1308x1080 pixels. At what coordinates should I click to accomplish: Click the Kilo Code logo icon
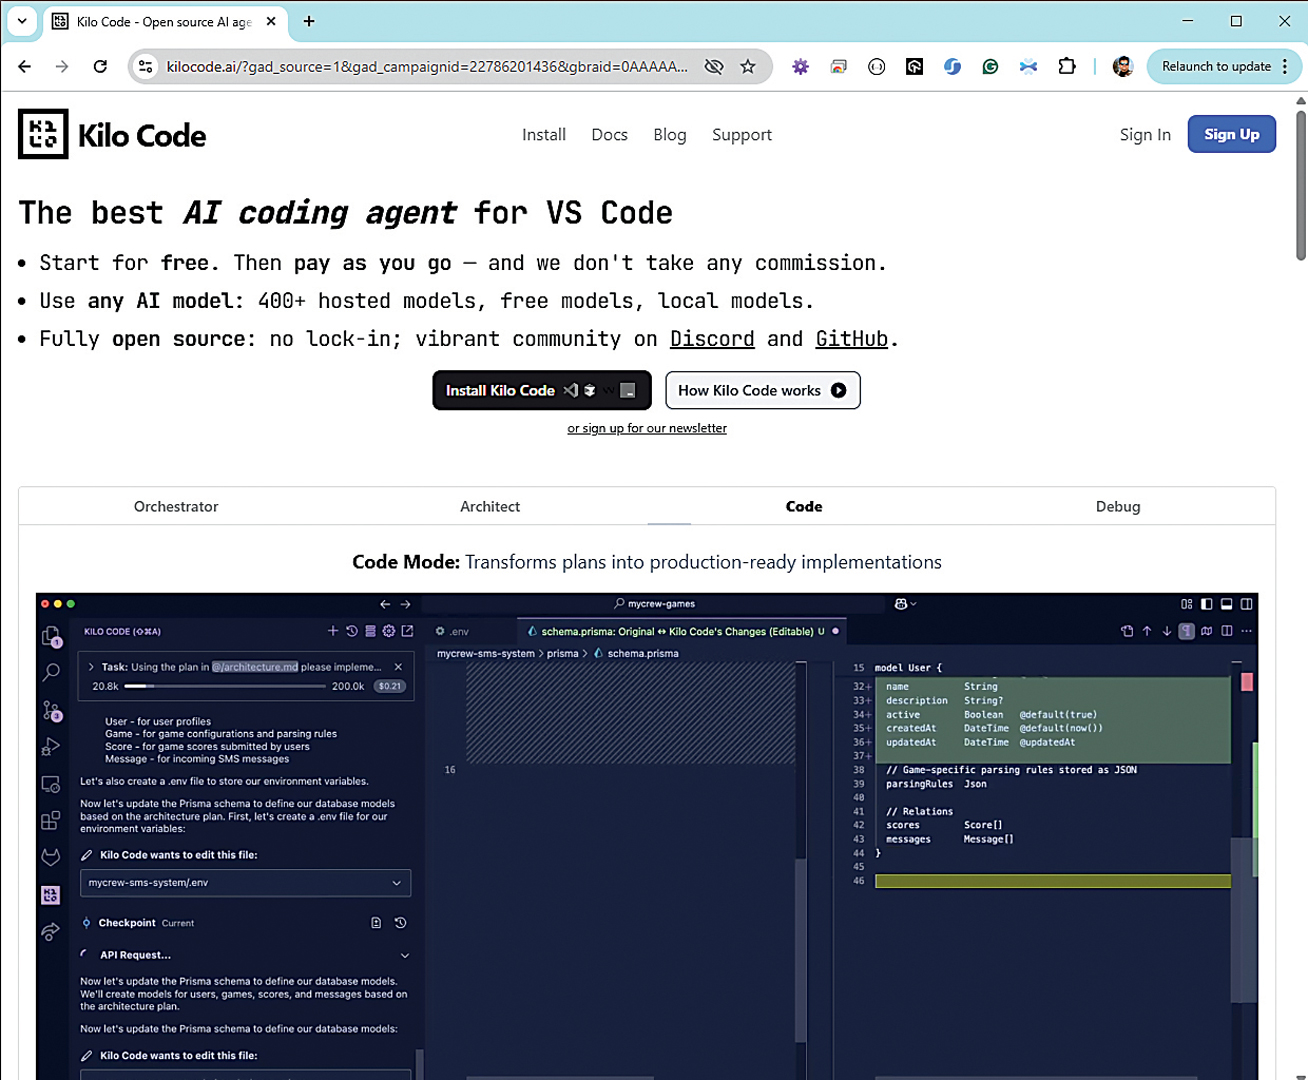(x=43, y=134)
